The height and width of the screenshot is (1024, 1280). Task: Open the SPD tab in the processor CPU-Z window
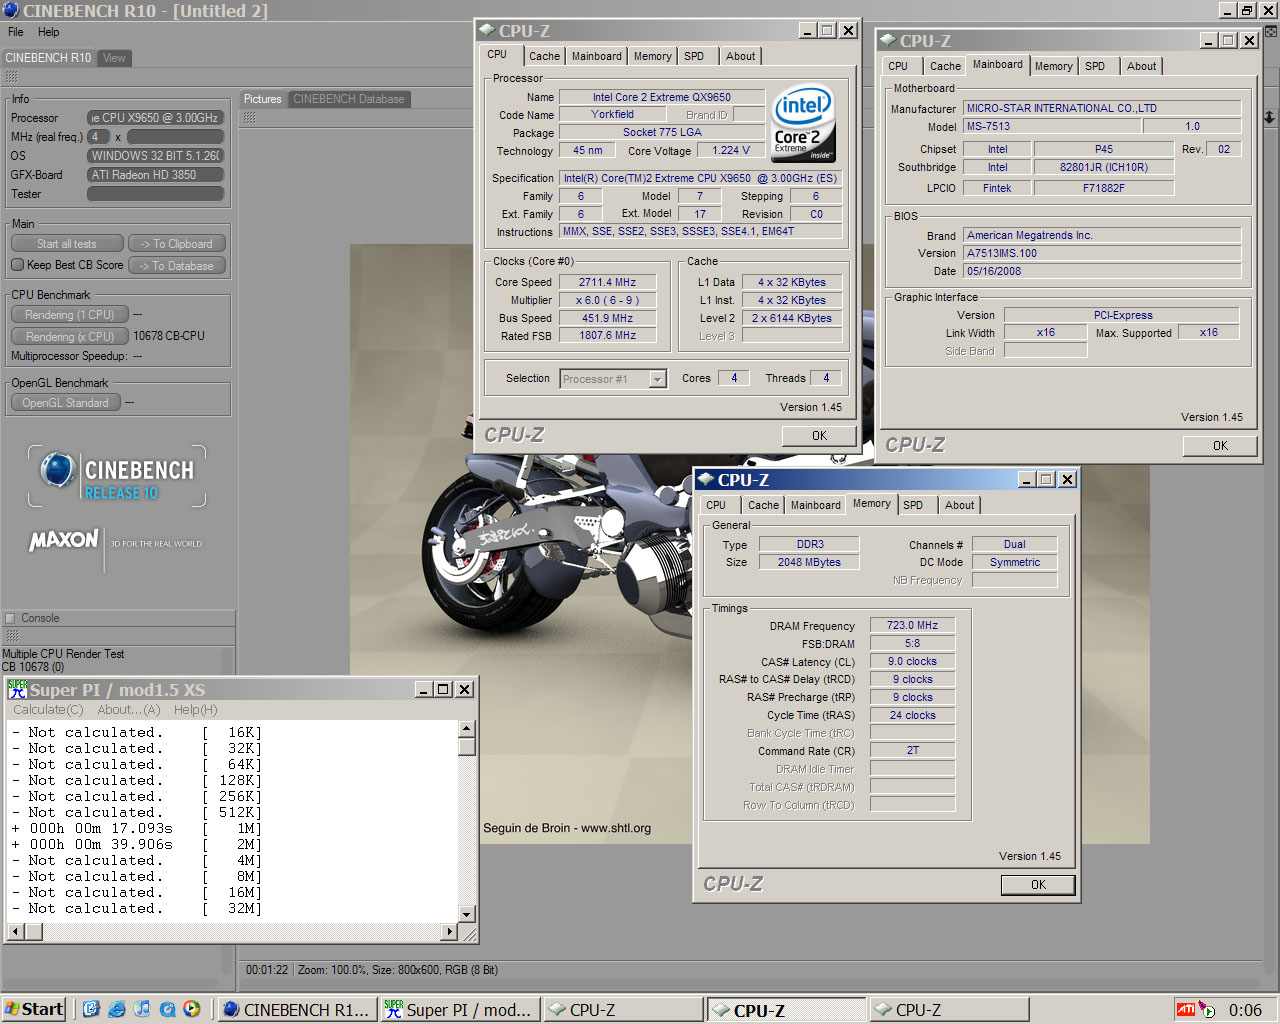pyautogui.click(x=694, y=56)
